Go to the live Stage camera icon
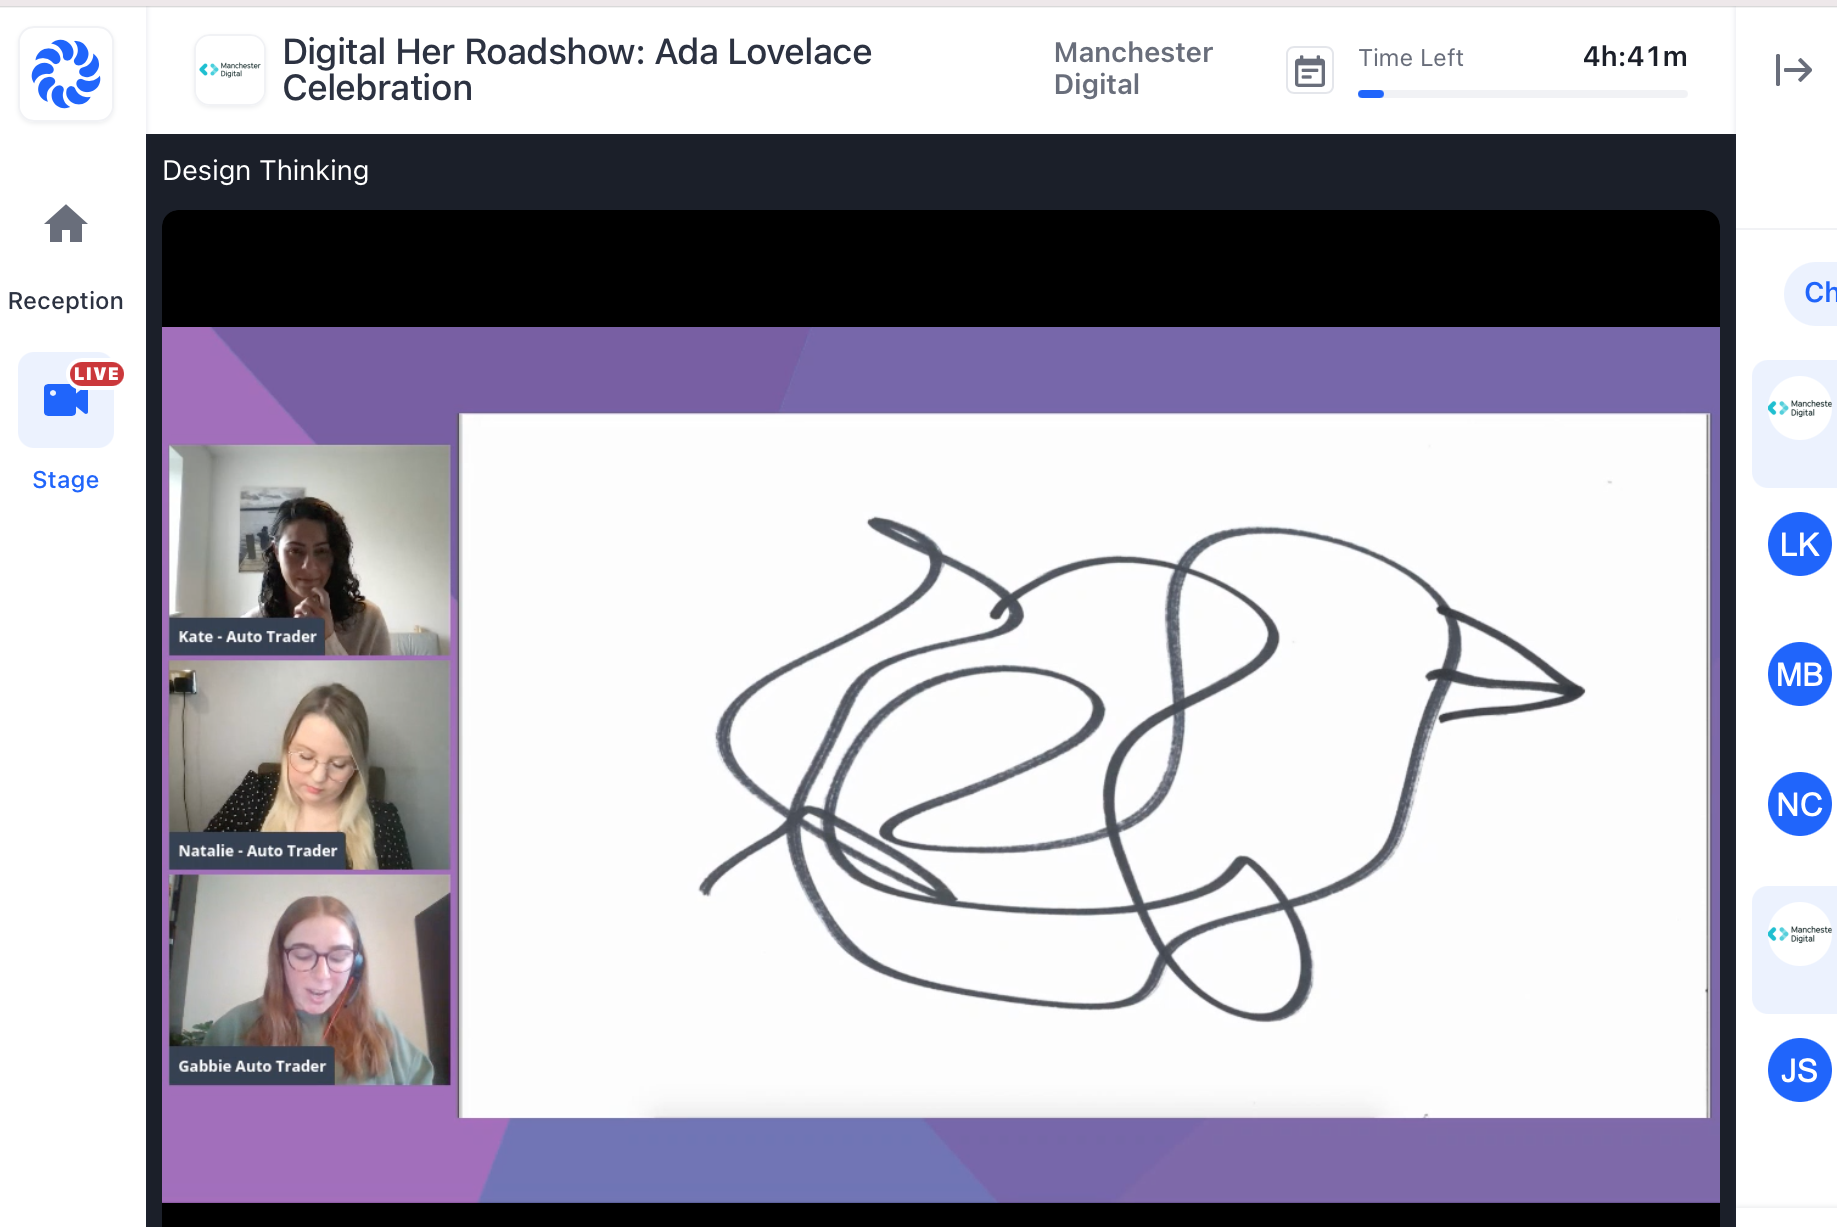1837x1227 pixels. [x=66, y=400]
